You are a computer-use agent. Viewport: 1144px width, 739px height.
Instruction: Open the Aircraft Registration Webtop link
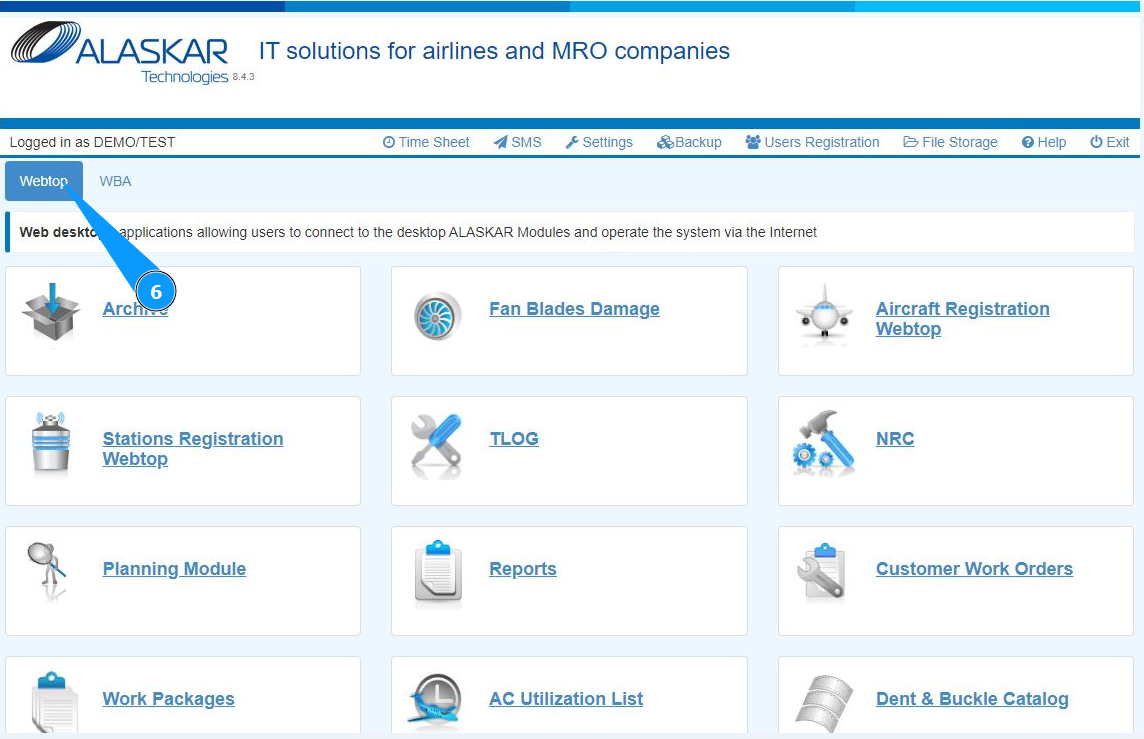[x=962, y=319]
